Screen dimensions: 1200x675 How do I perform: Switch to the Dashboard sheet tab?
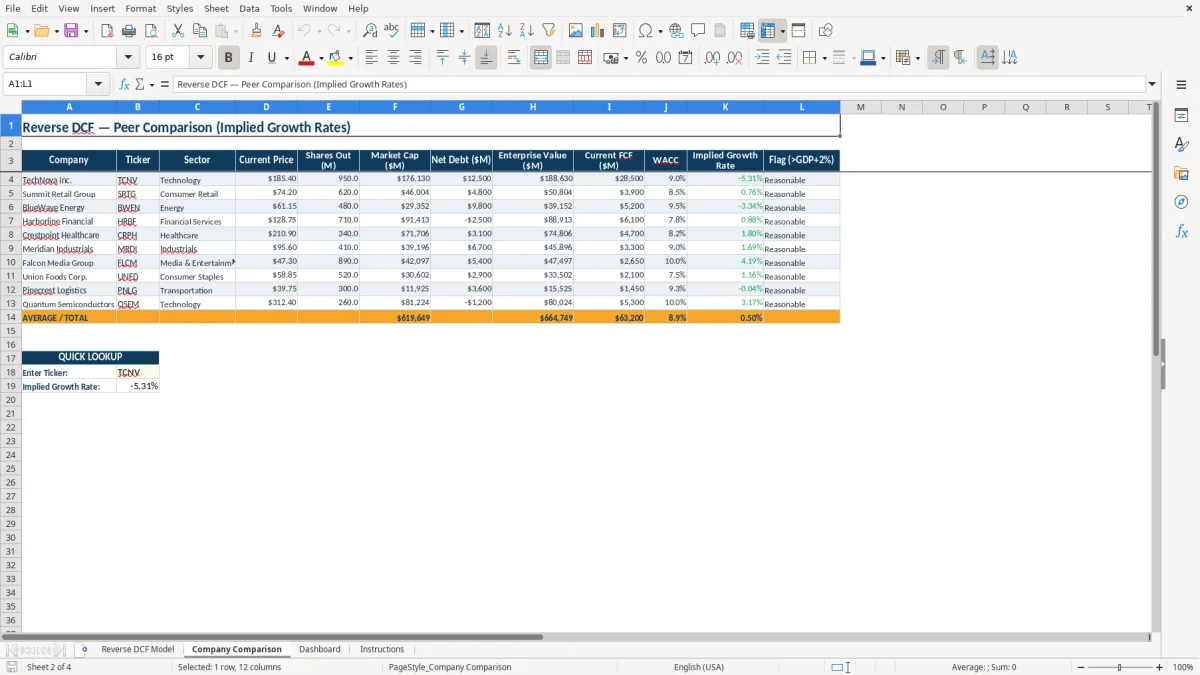tap(319, 649)
